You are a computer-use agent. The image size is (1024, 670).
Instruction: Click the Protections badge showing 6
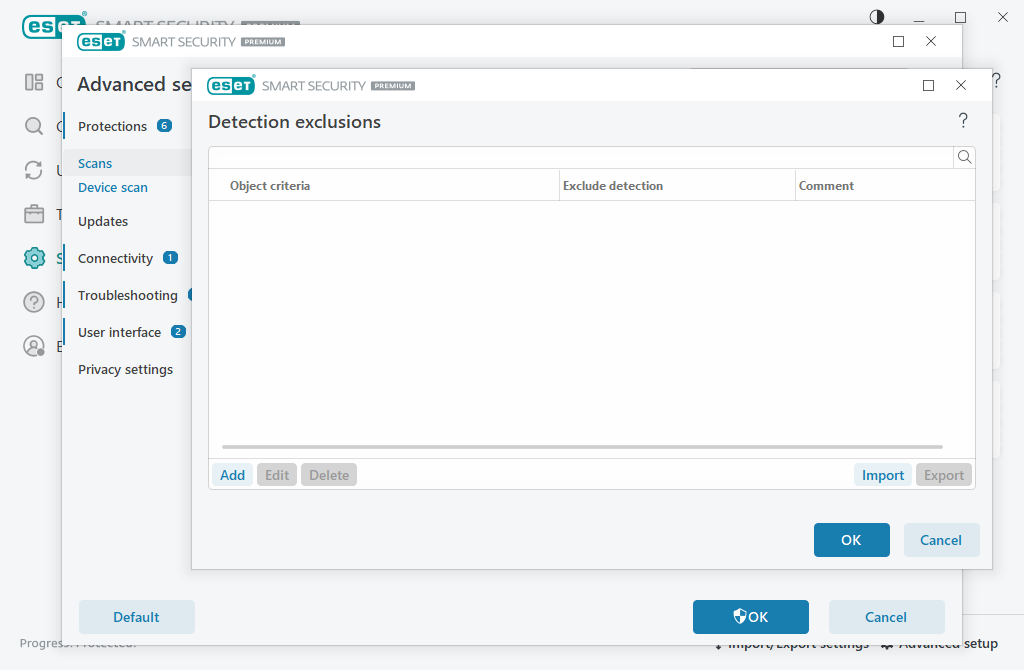click(165, 125)
